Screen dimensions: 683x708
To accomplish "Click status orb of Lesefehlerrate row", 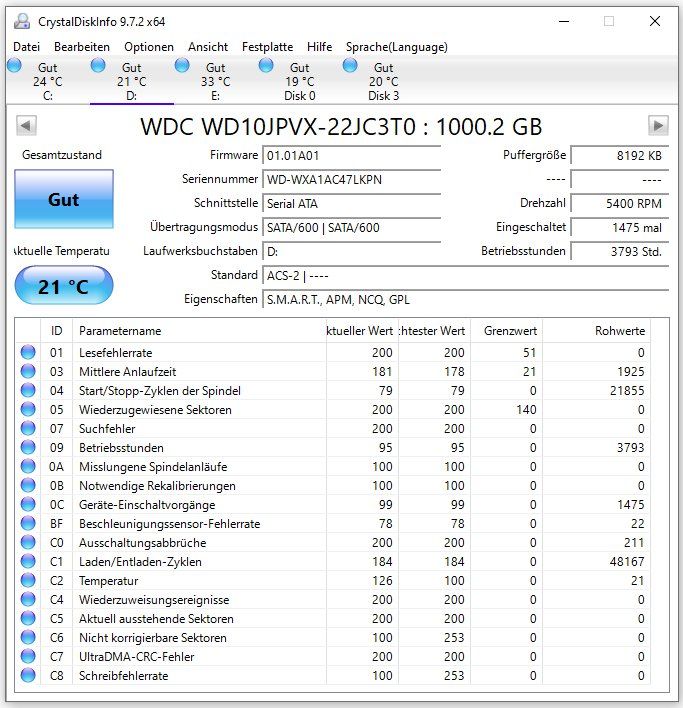I will (28, 352).
